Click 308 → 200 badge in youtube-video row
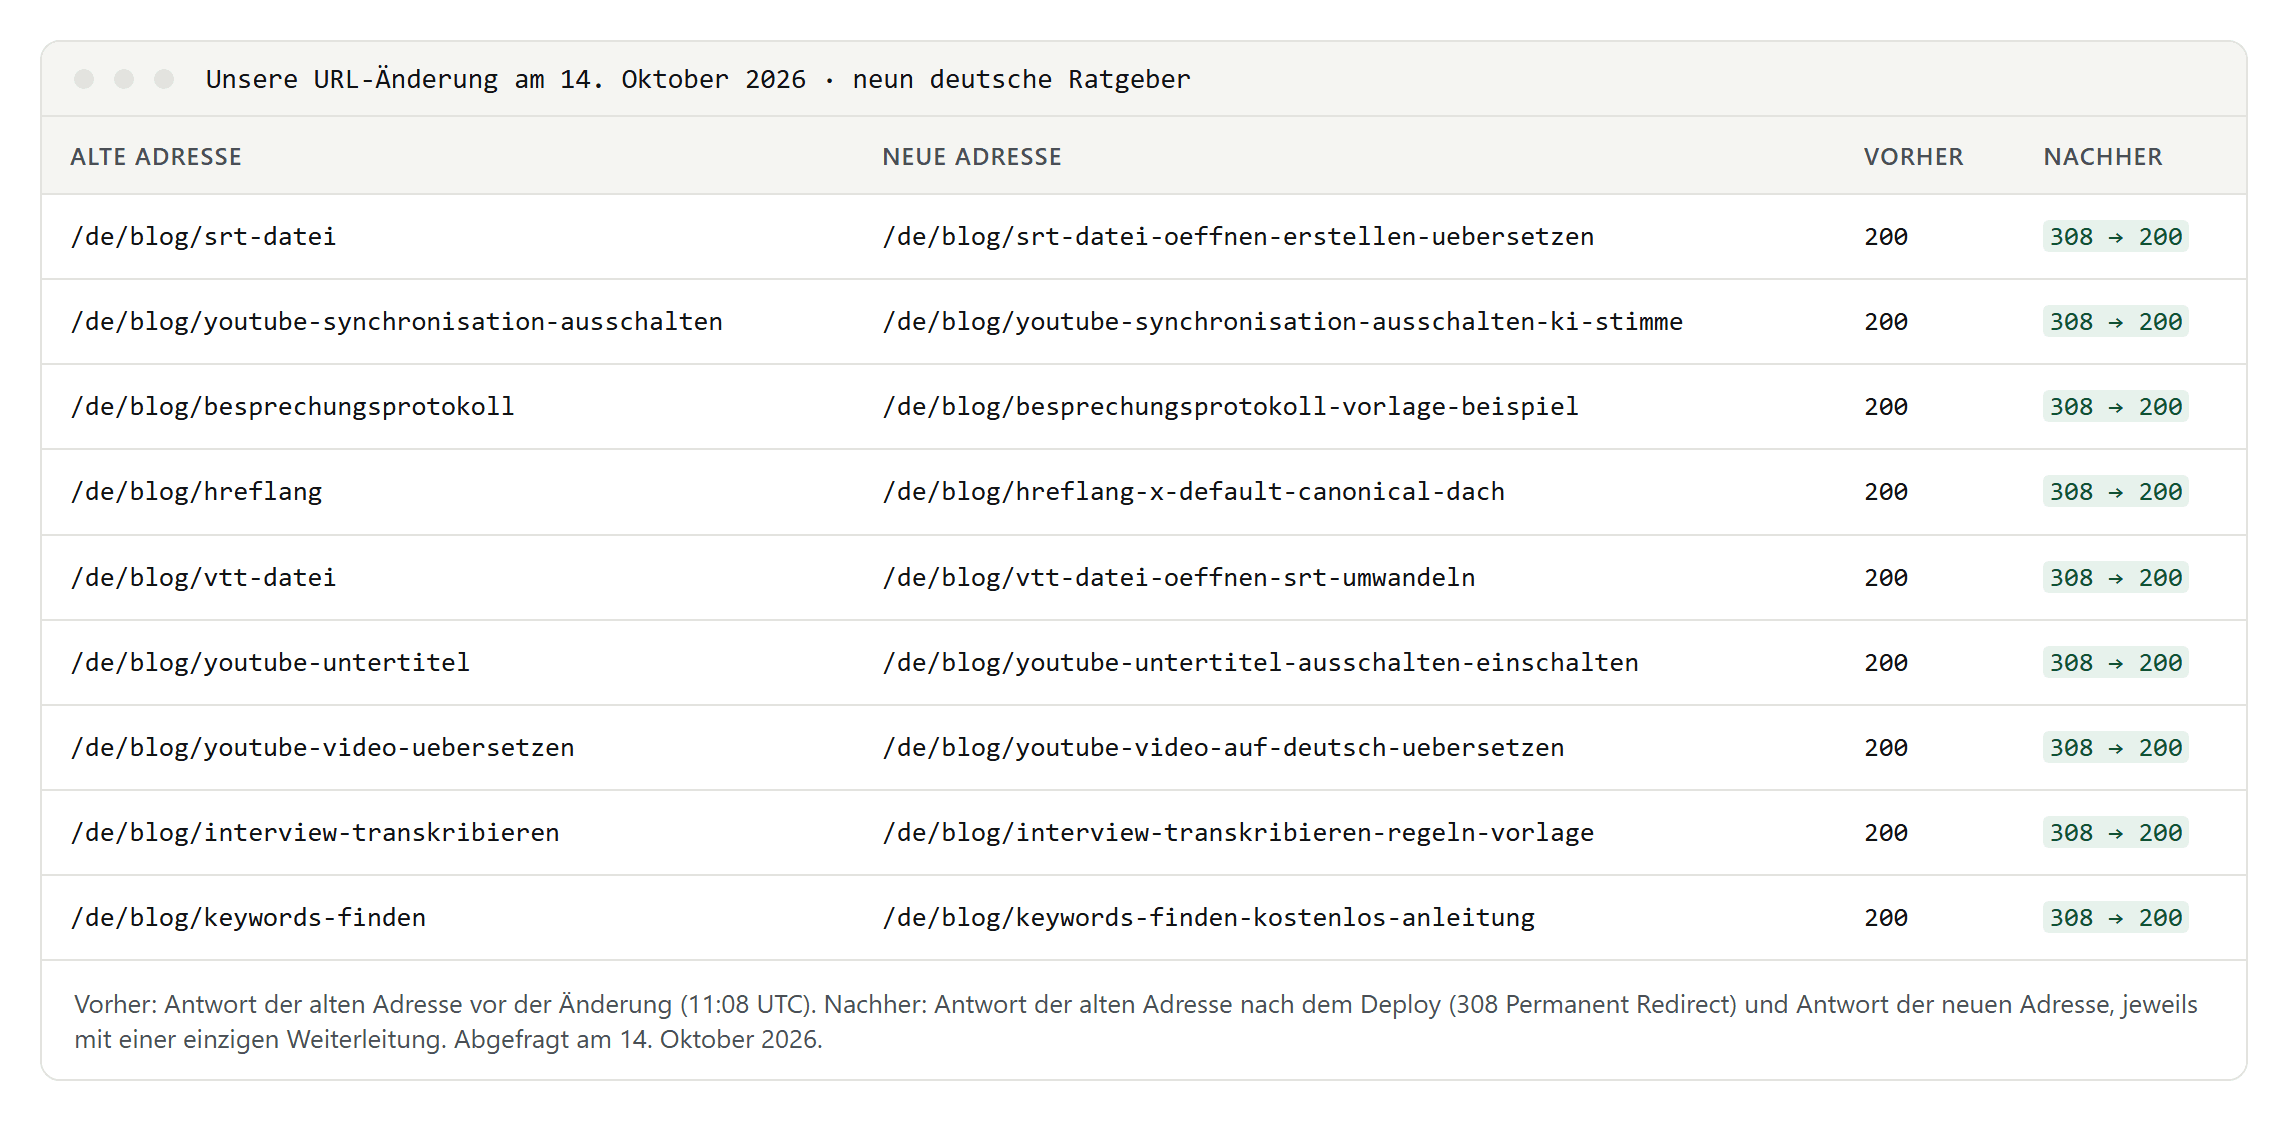Image resolution: width=2288 pixels, height=1121 pixels. click(2116, 748)
